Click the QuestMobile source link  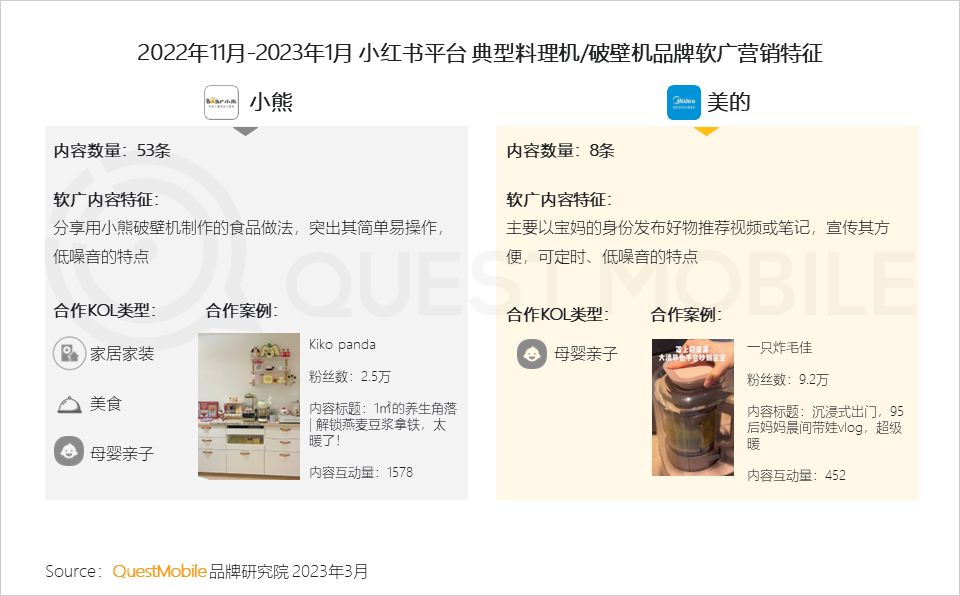[x=160, y=571]
